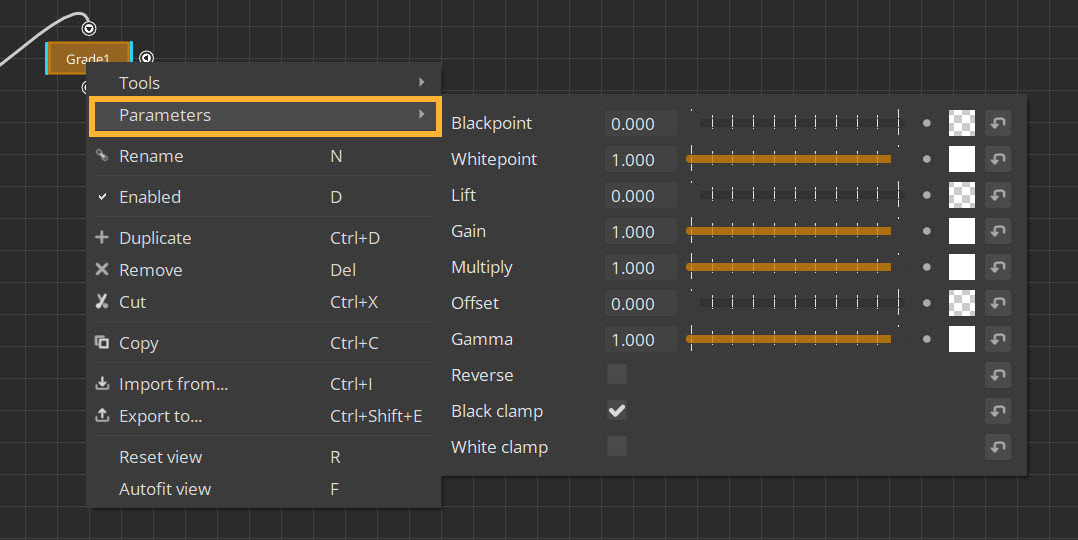Reset the Lift value using its revert icon
Screen dimensions: 1078x540
click(x=997, y=195)
